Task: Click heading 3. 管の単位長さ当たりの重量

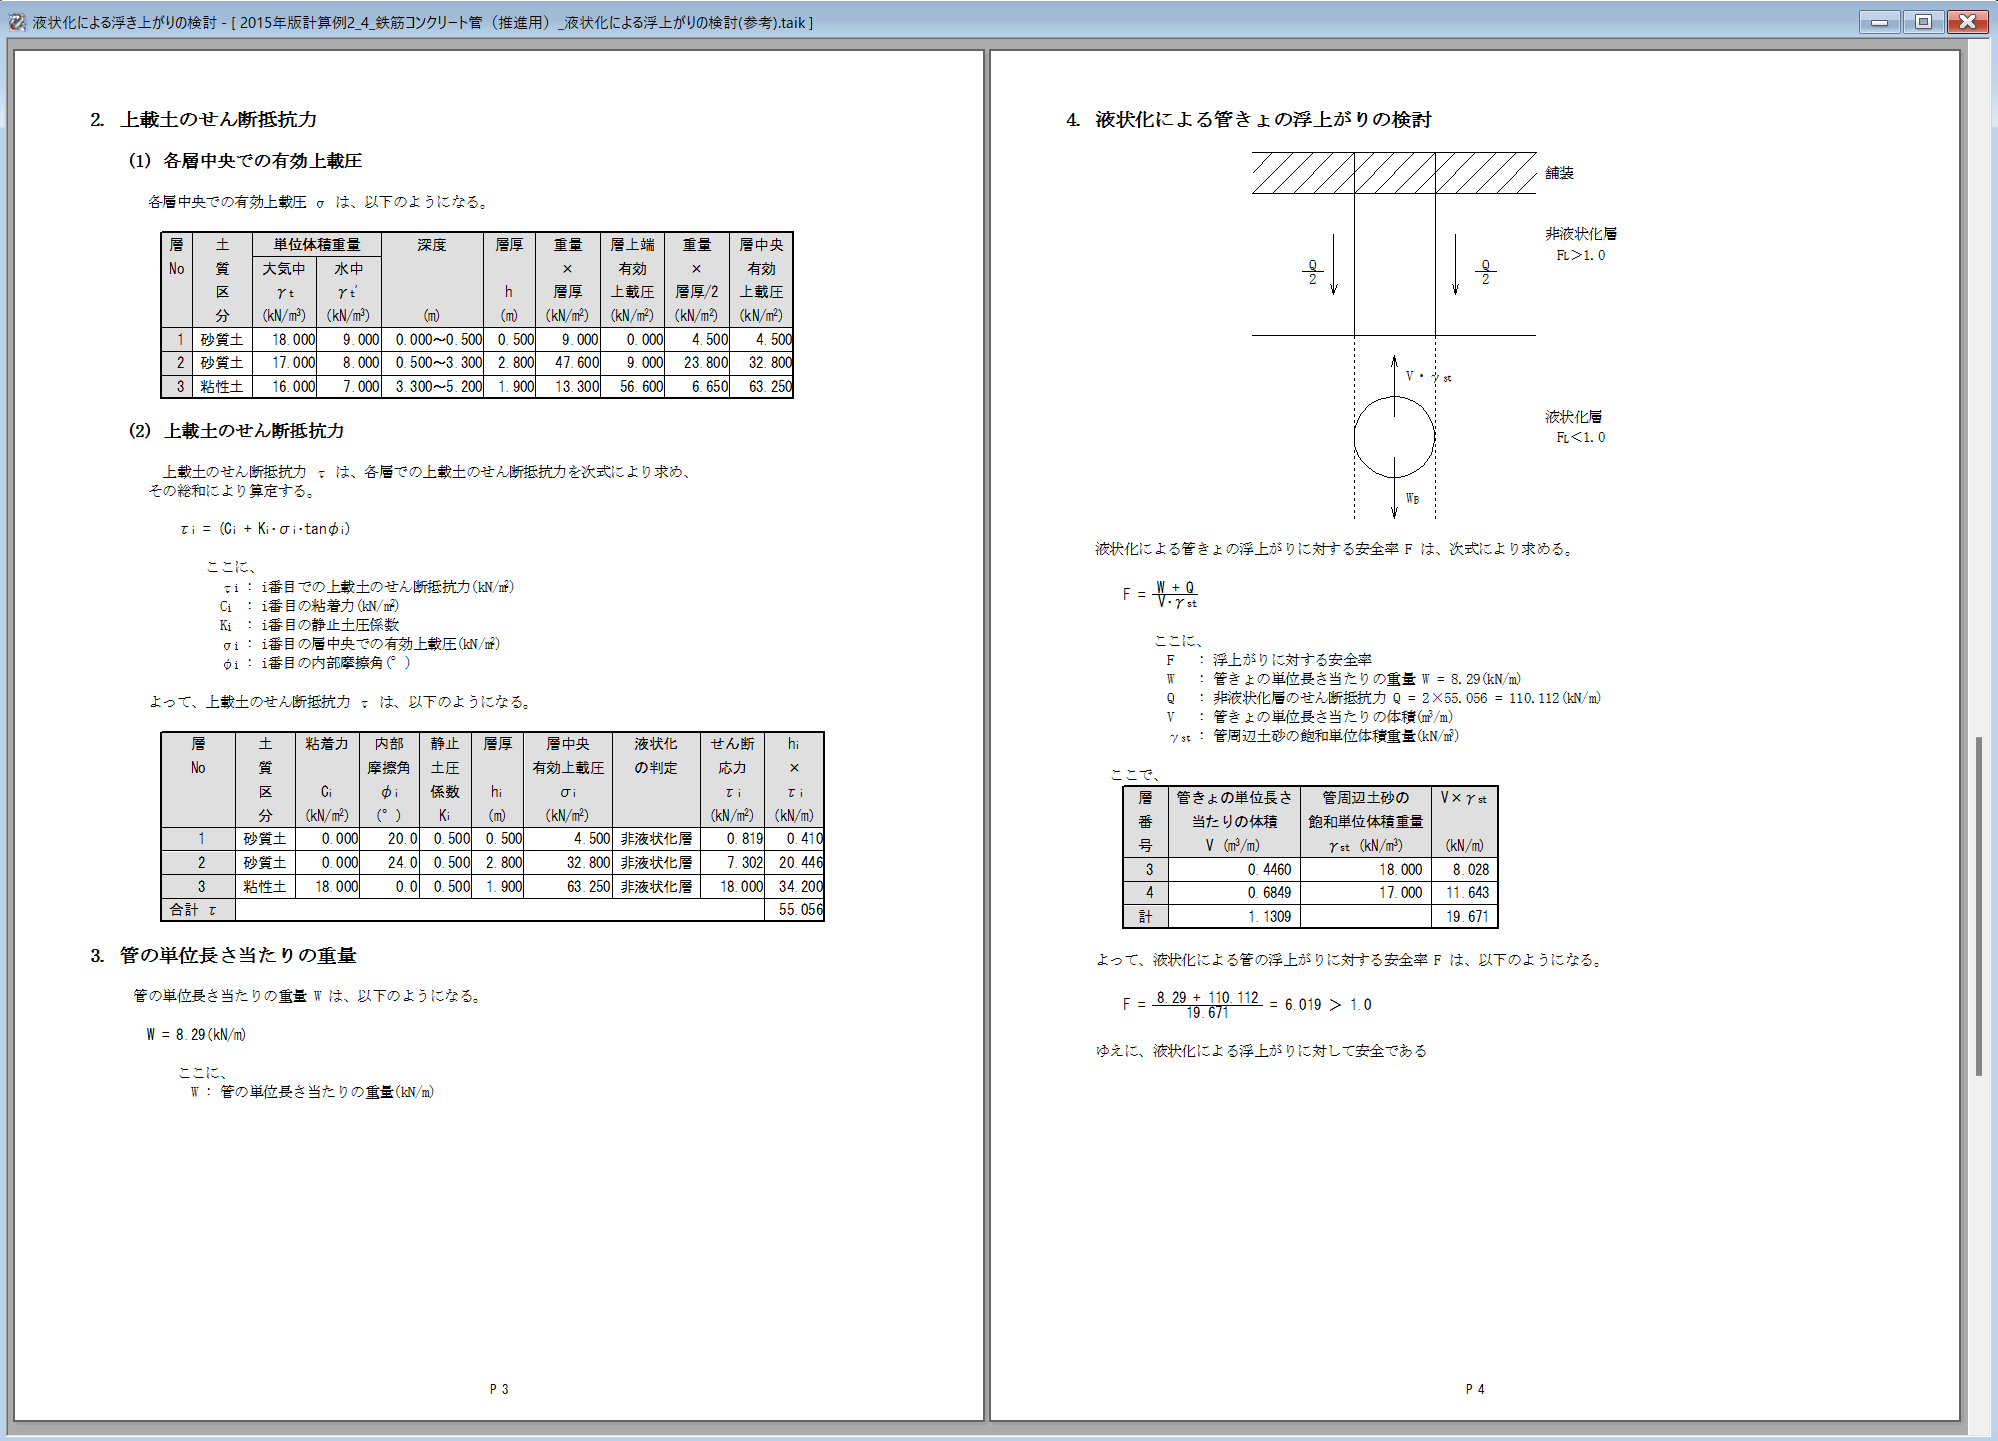Action: coord(223,956)
